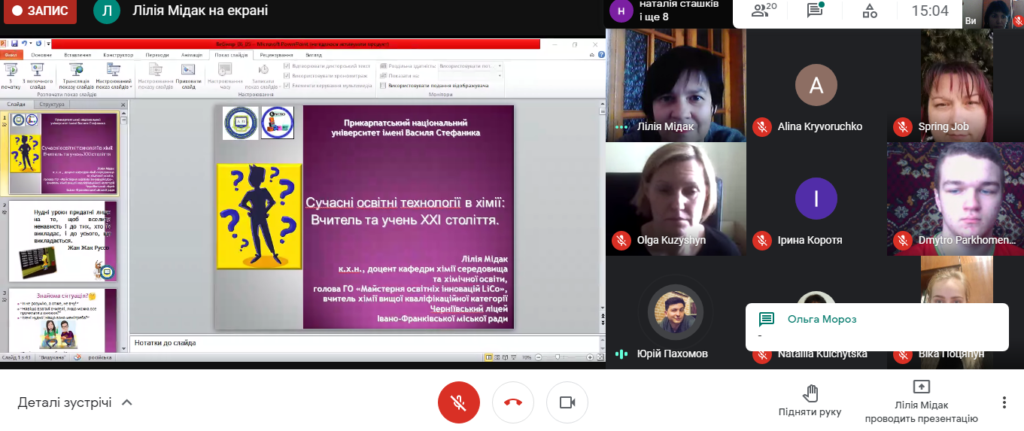Click the red hang up call button

512,402
